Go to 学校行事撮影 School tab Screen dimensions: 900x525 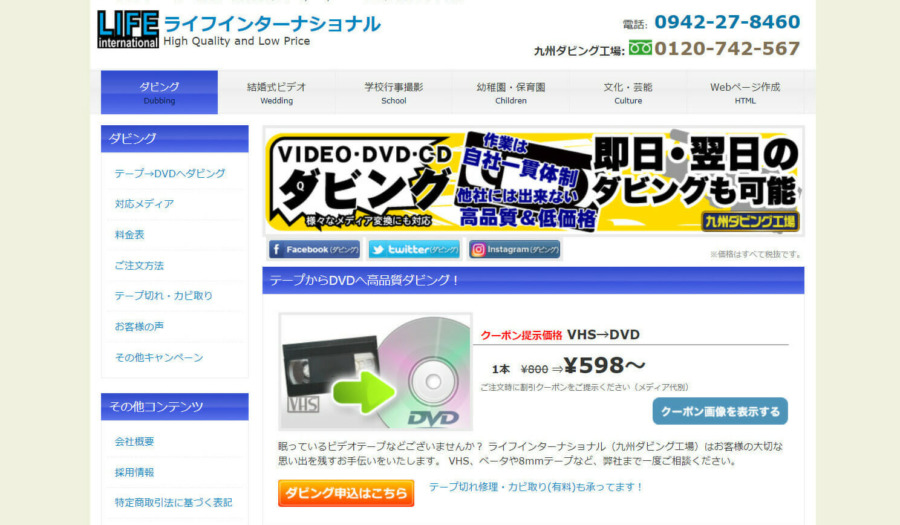click(394, 92)
